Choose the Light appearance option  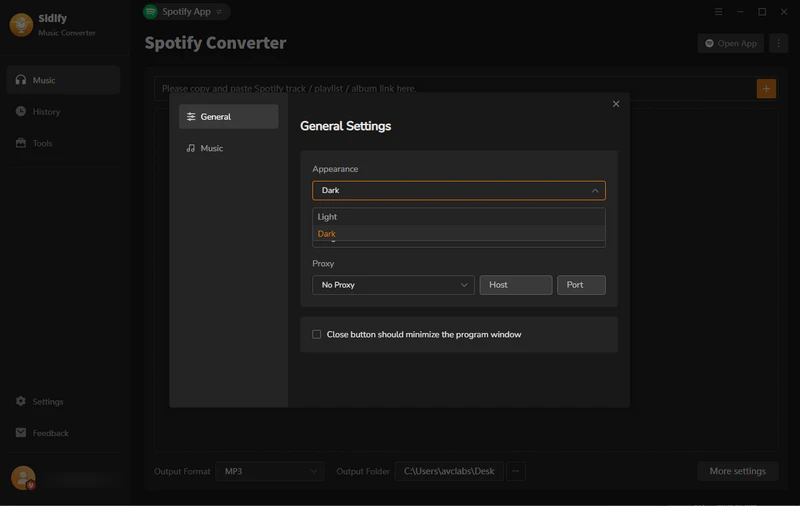459,217
